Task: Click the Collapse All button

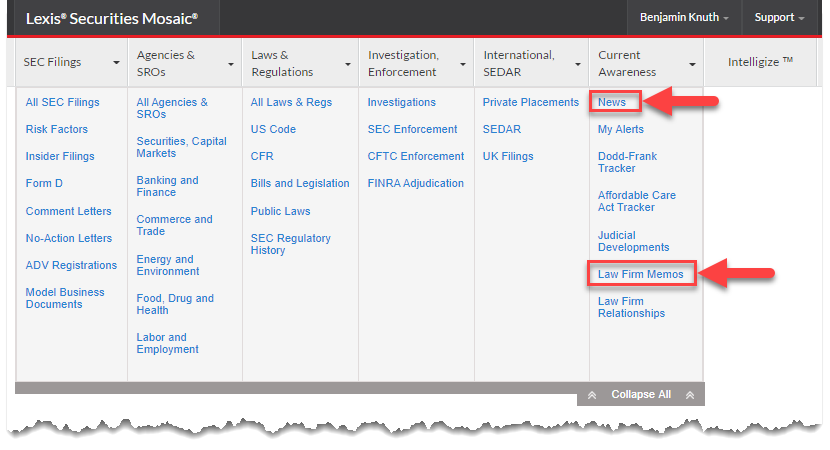Action: (x=641, y=394)
